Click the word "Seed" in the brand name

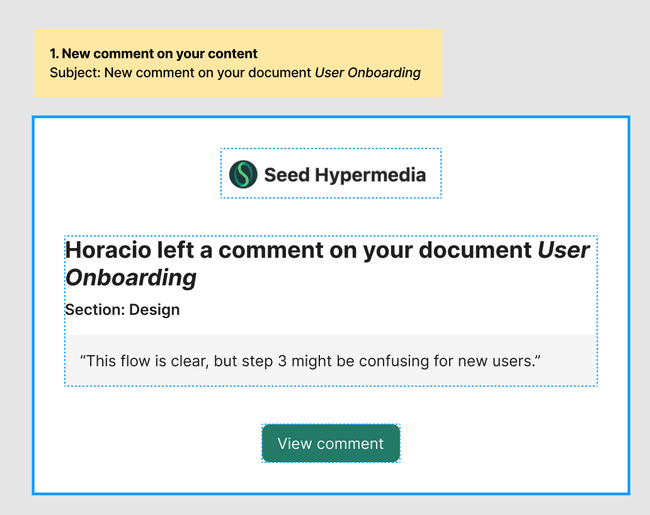coord(287,175)
